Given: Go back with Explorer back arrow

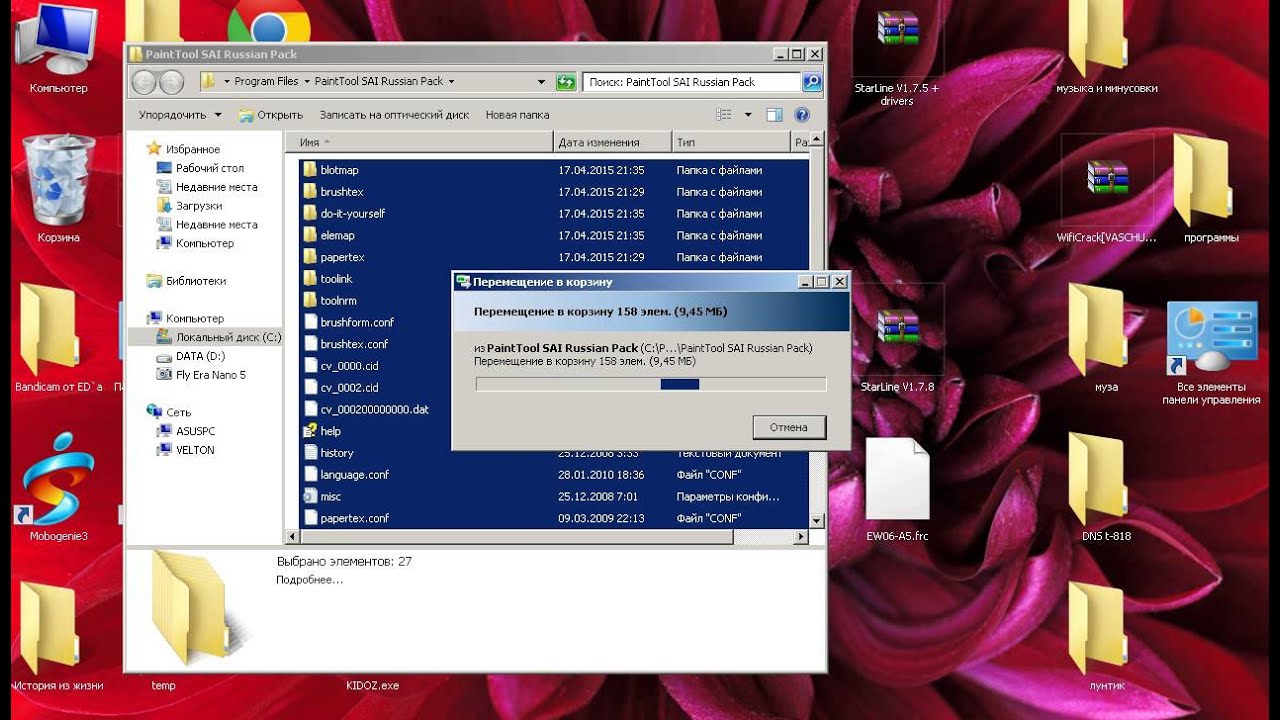Looking at the screenshot, I should 145,82.
